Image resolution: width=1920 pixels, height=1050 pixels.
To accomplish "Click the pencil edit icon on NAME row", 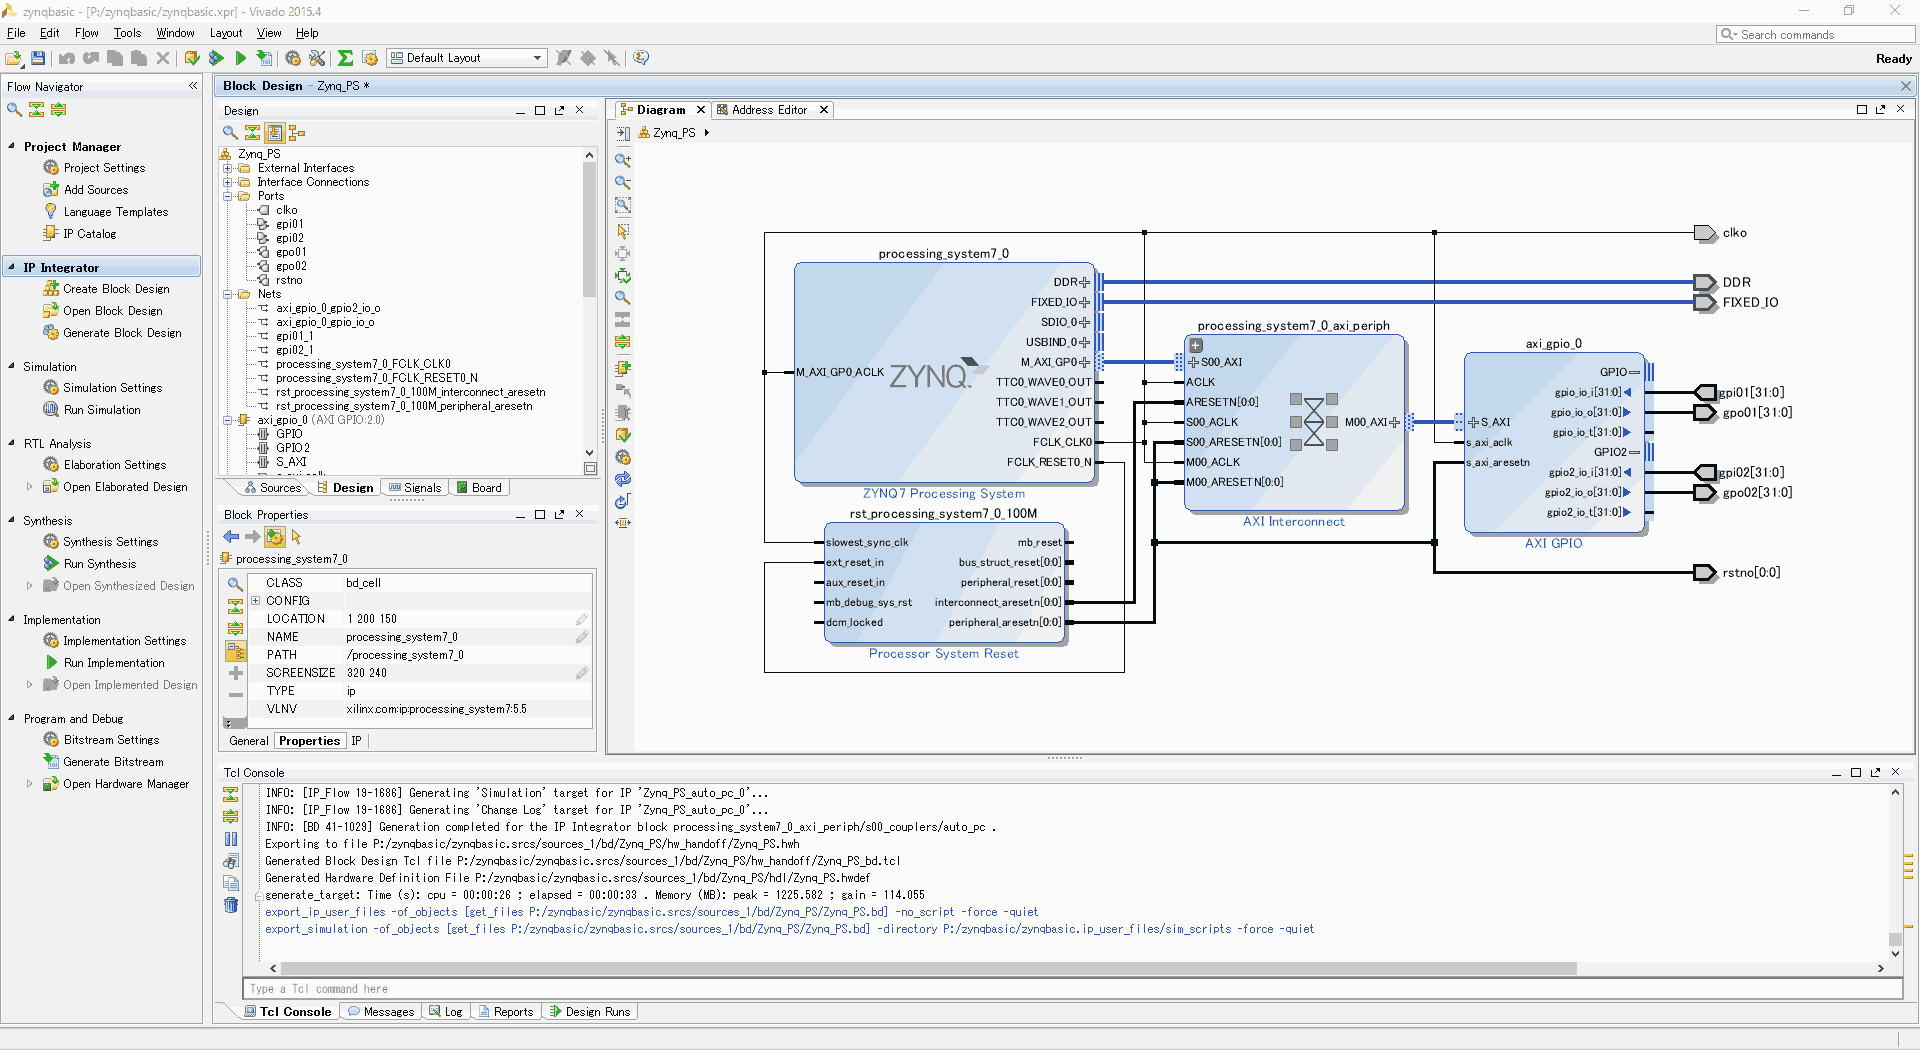I will pyautogui.click(x=582, y=637).
